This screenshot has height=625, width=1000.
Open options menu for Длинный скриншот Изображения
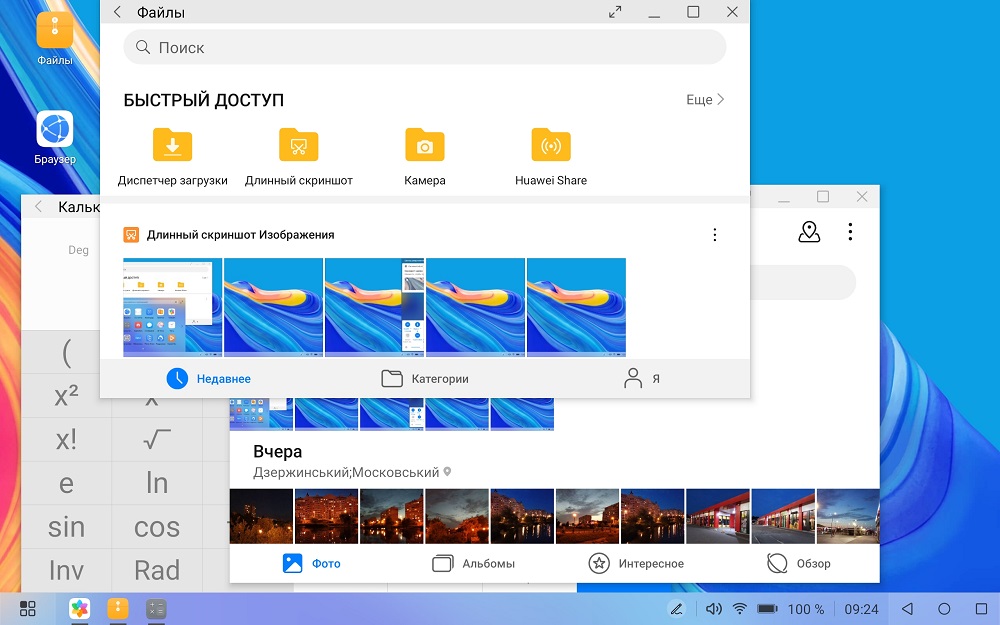tap(715, 235)
